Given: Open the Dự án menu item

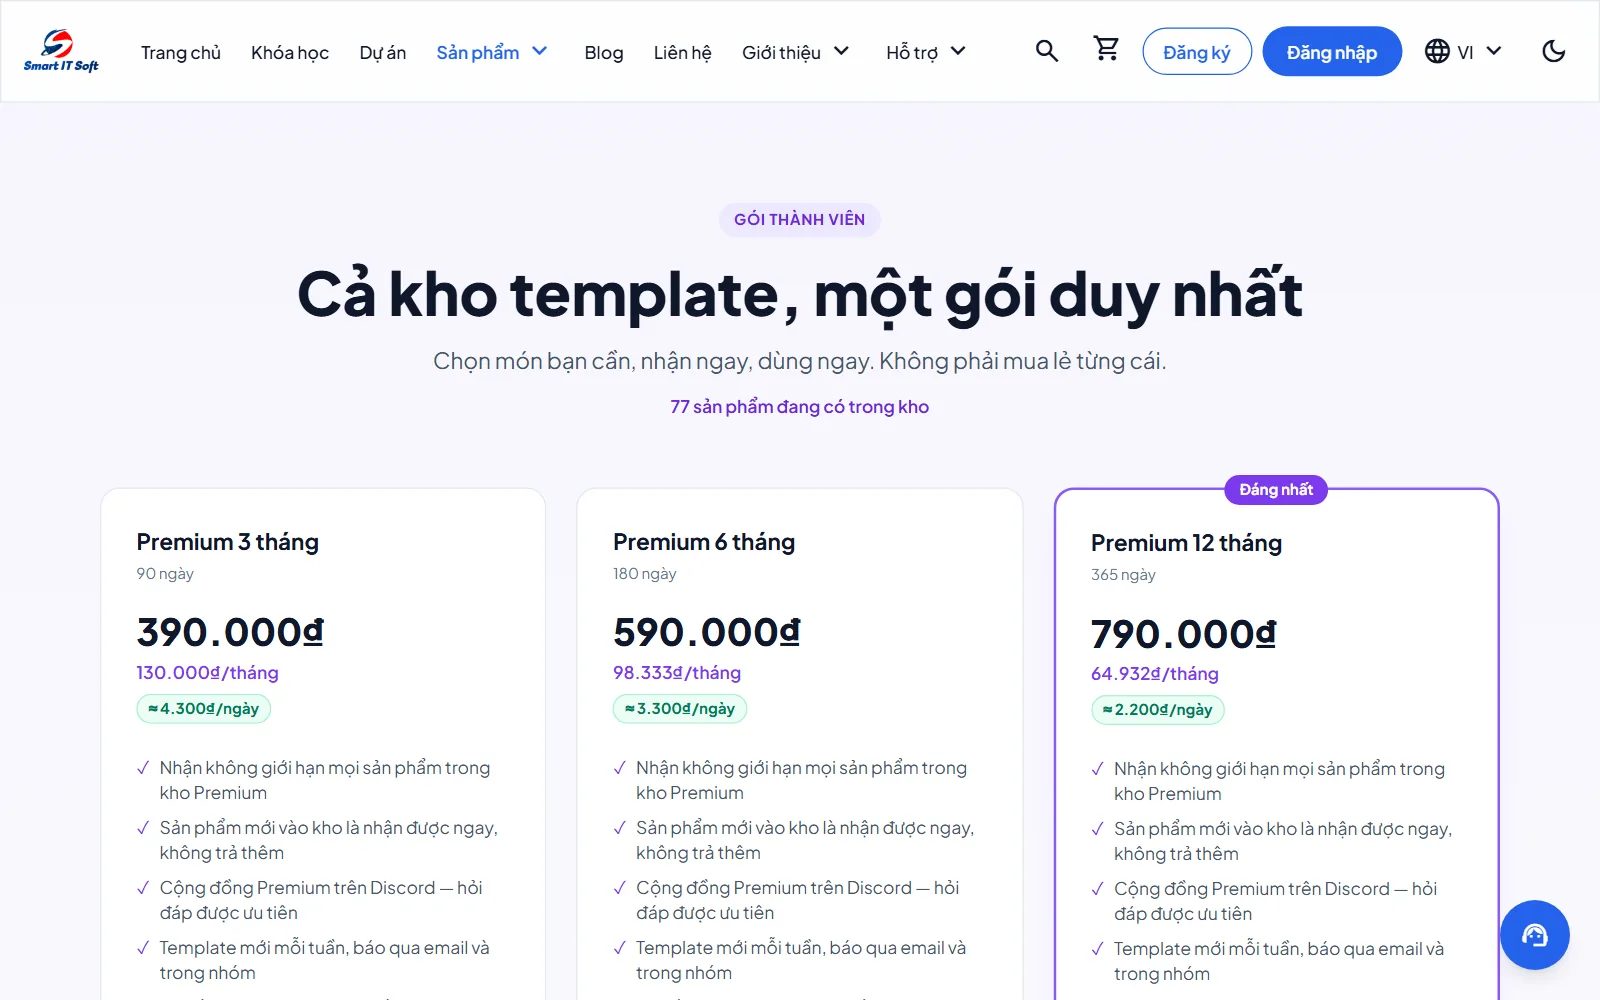Looking at the screenshot, I should pos(383,52).
